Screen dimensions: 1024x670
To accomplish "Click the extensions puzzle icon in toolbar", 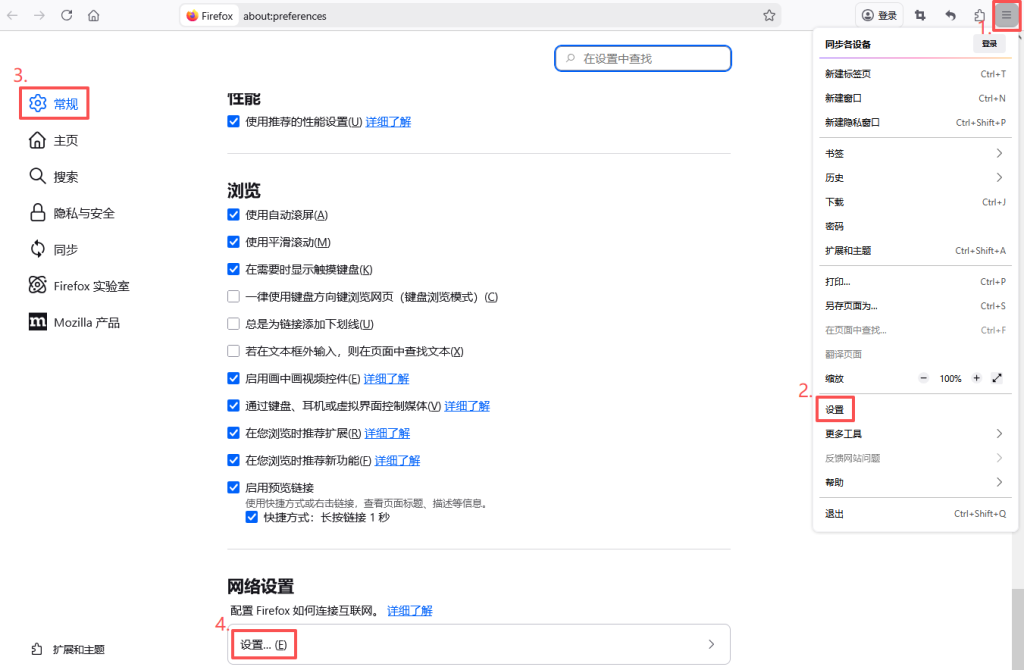I will (x=980, y=16).
